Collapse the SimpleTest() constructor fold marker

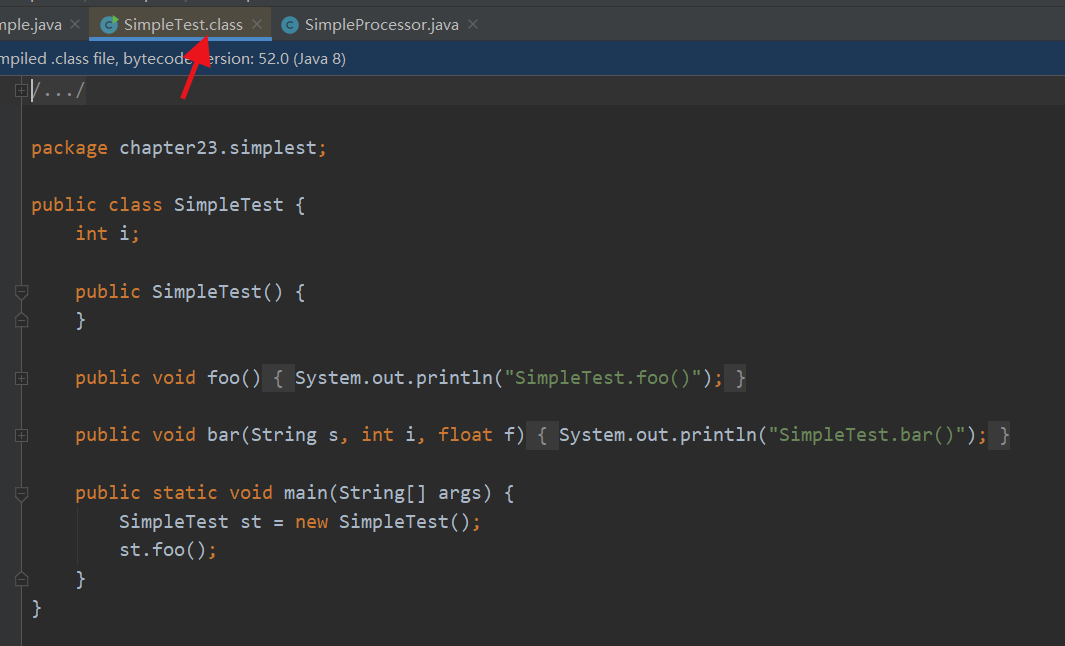click(x=21, y=292)
